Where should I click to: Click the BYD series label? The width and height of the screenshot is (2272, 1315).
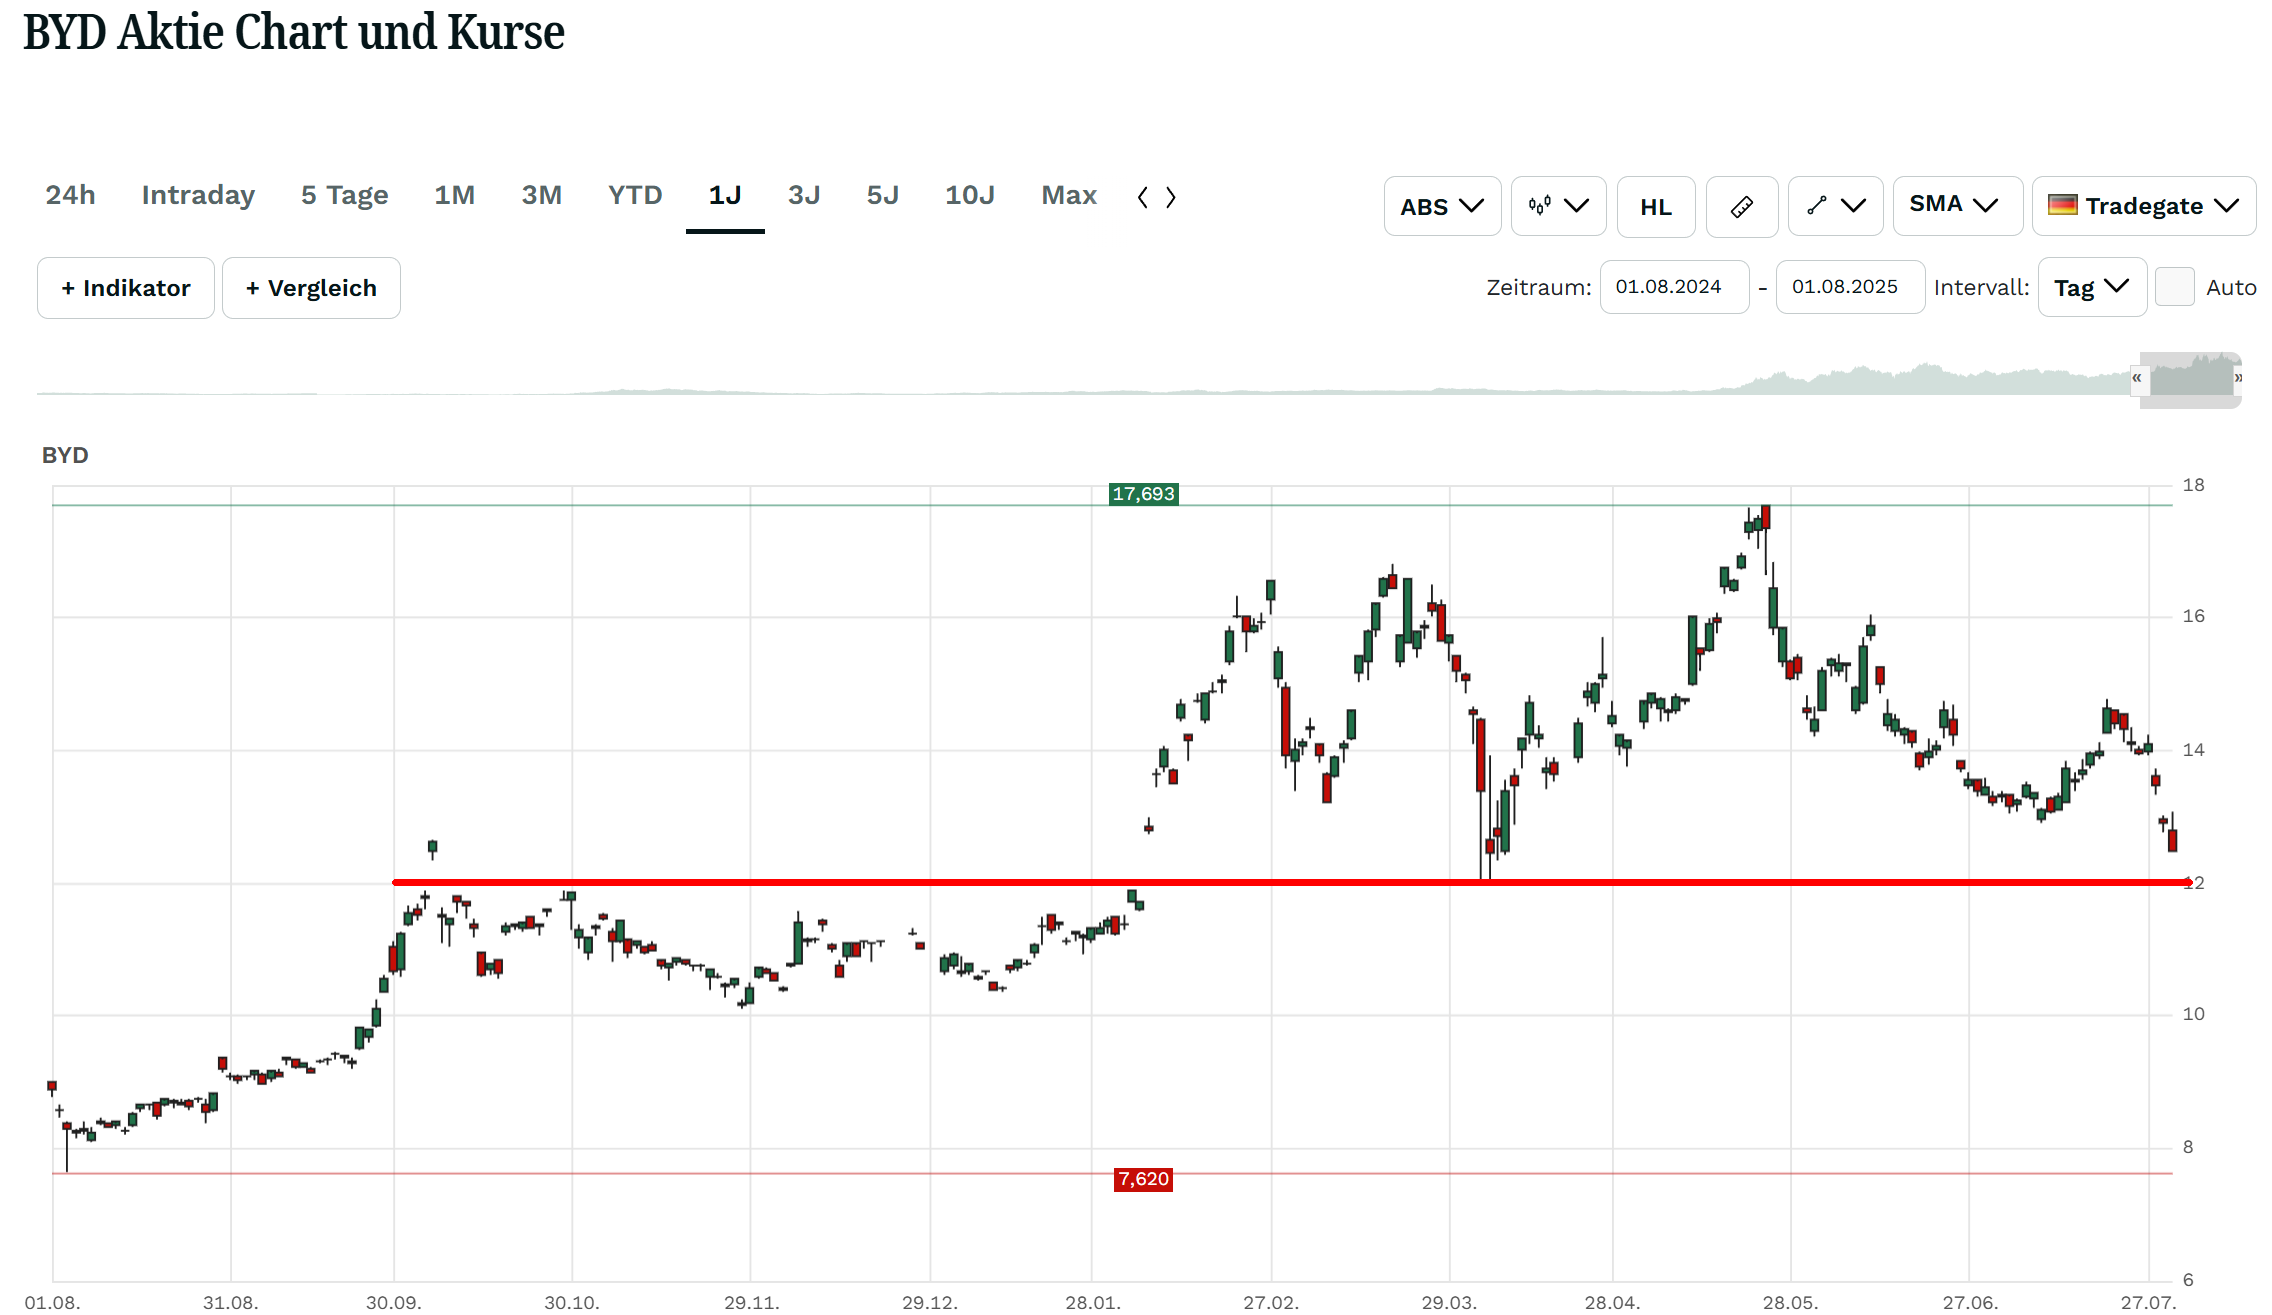(x=65, y=455)
